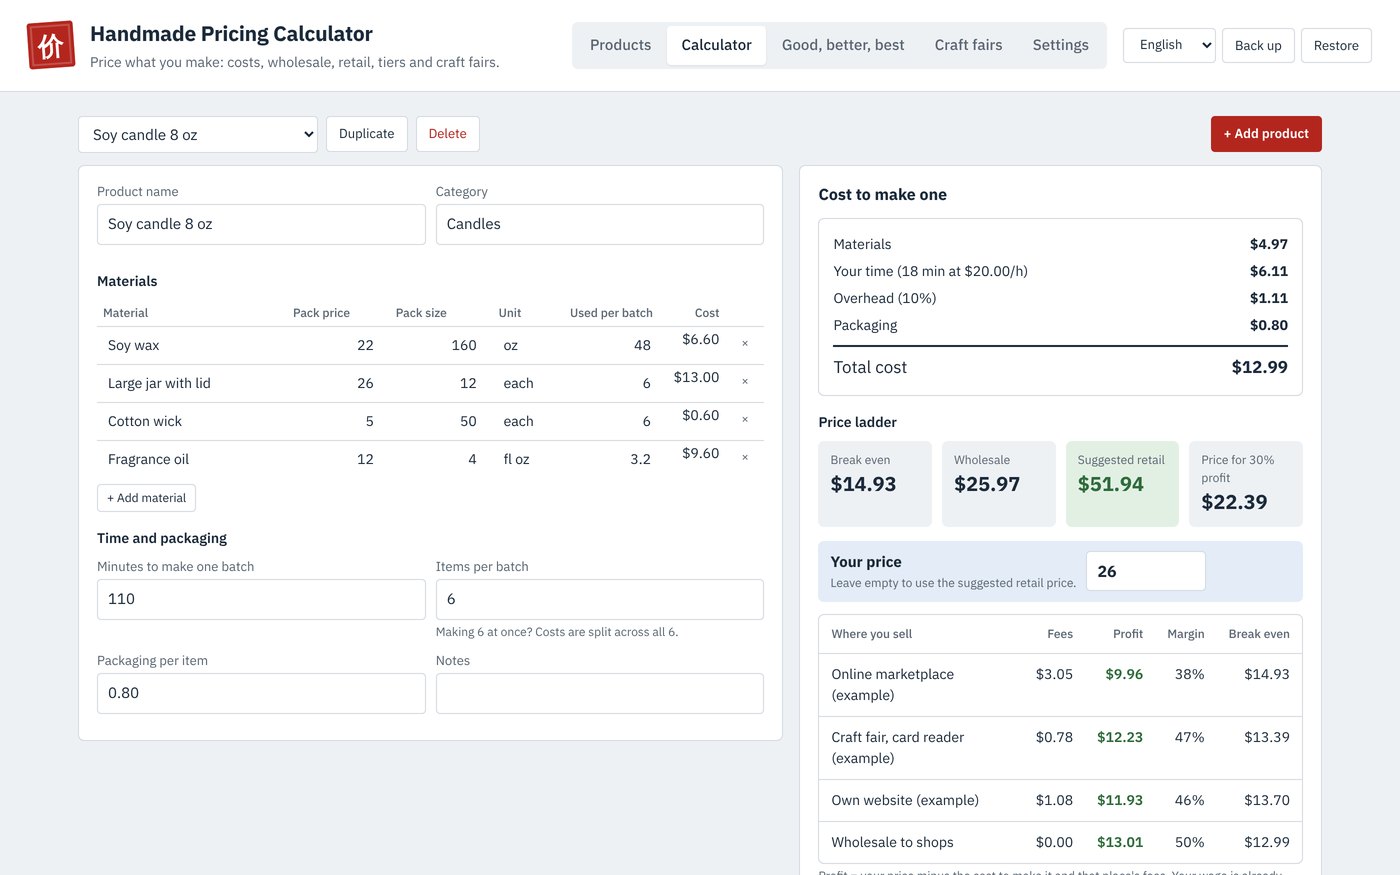Click the Total cost $12.99 value
The width and height of the screenshot is (1400, 875).
(1259, 367)
